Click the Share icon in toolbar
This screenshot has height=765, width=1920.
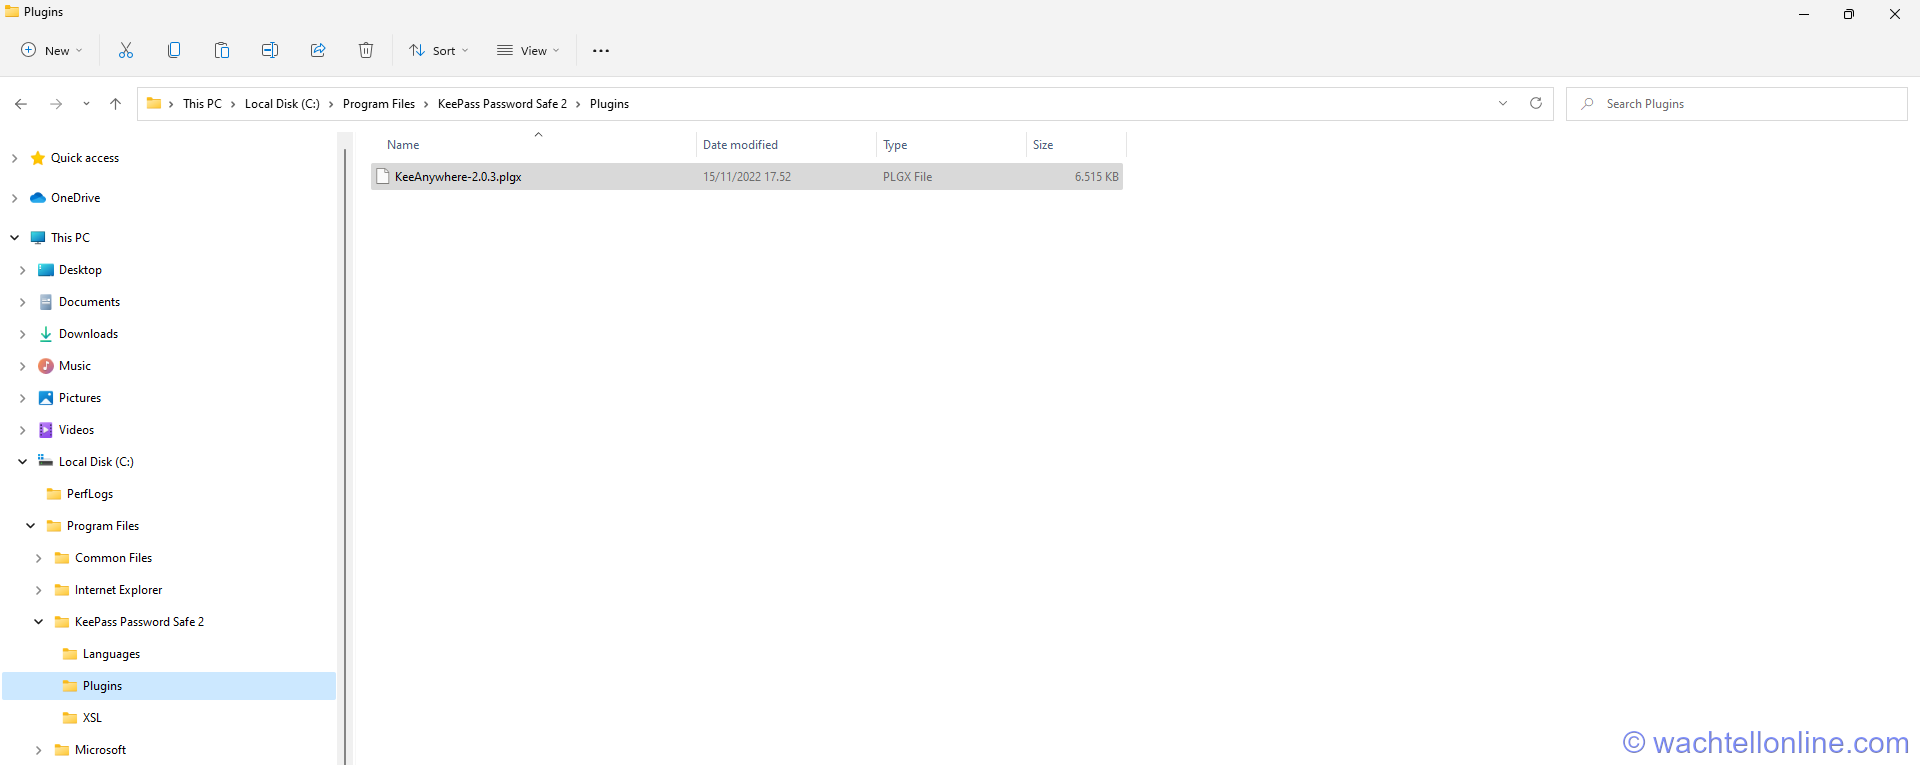coord(318,50)
